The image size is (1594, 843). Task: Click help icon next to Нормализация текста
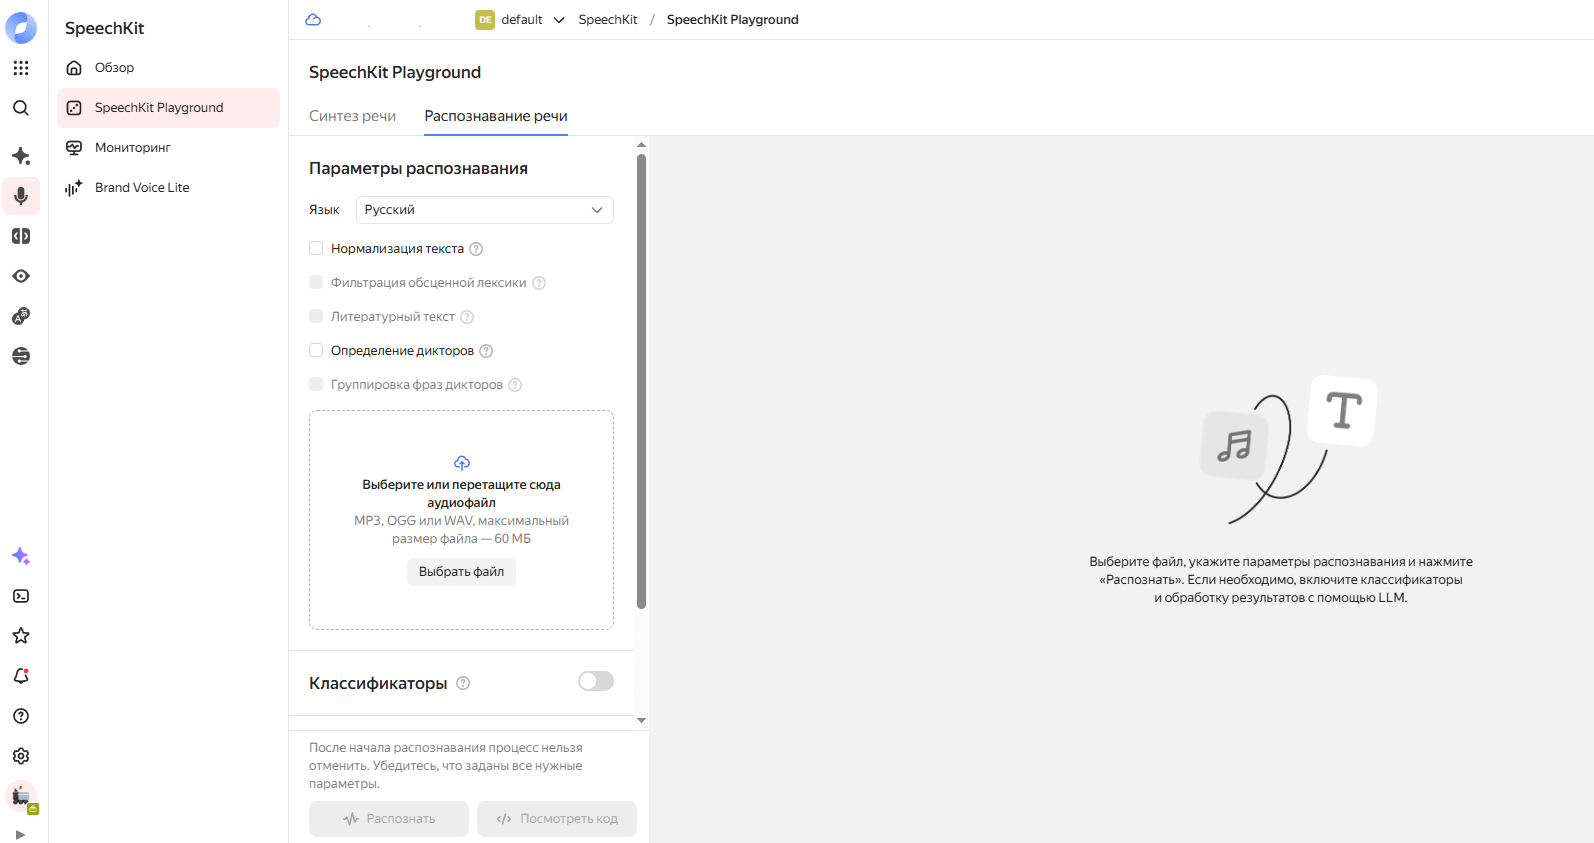pyautogui.click(x=476, y=249)
